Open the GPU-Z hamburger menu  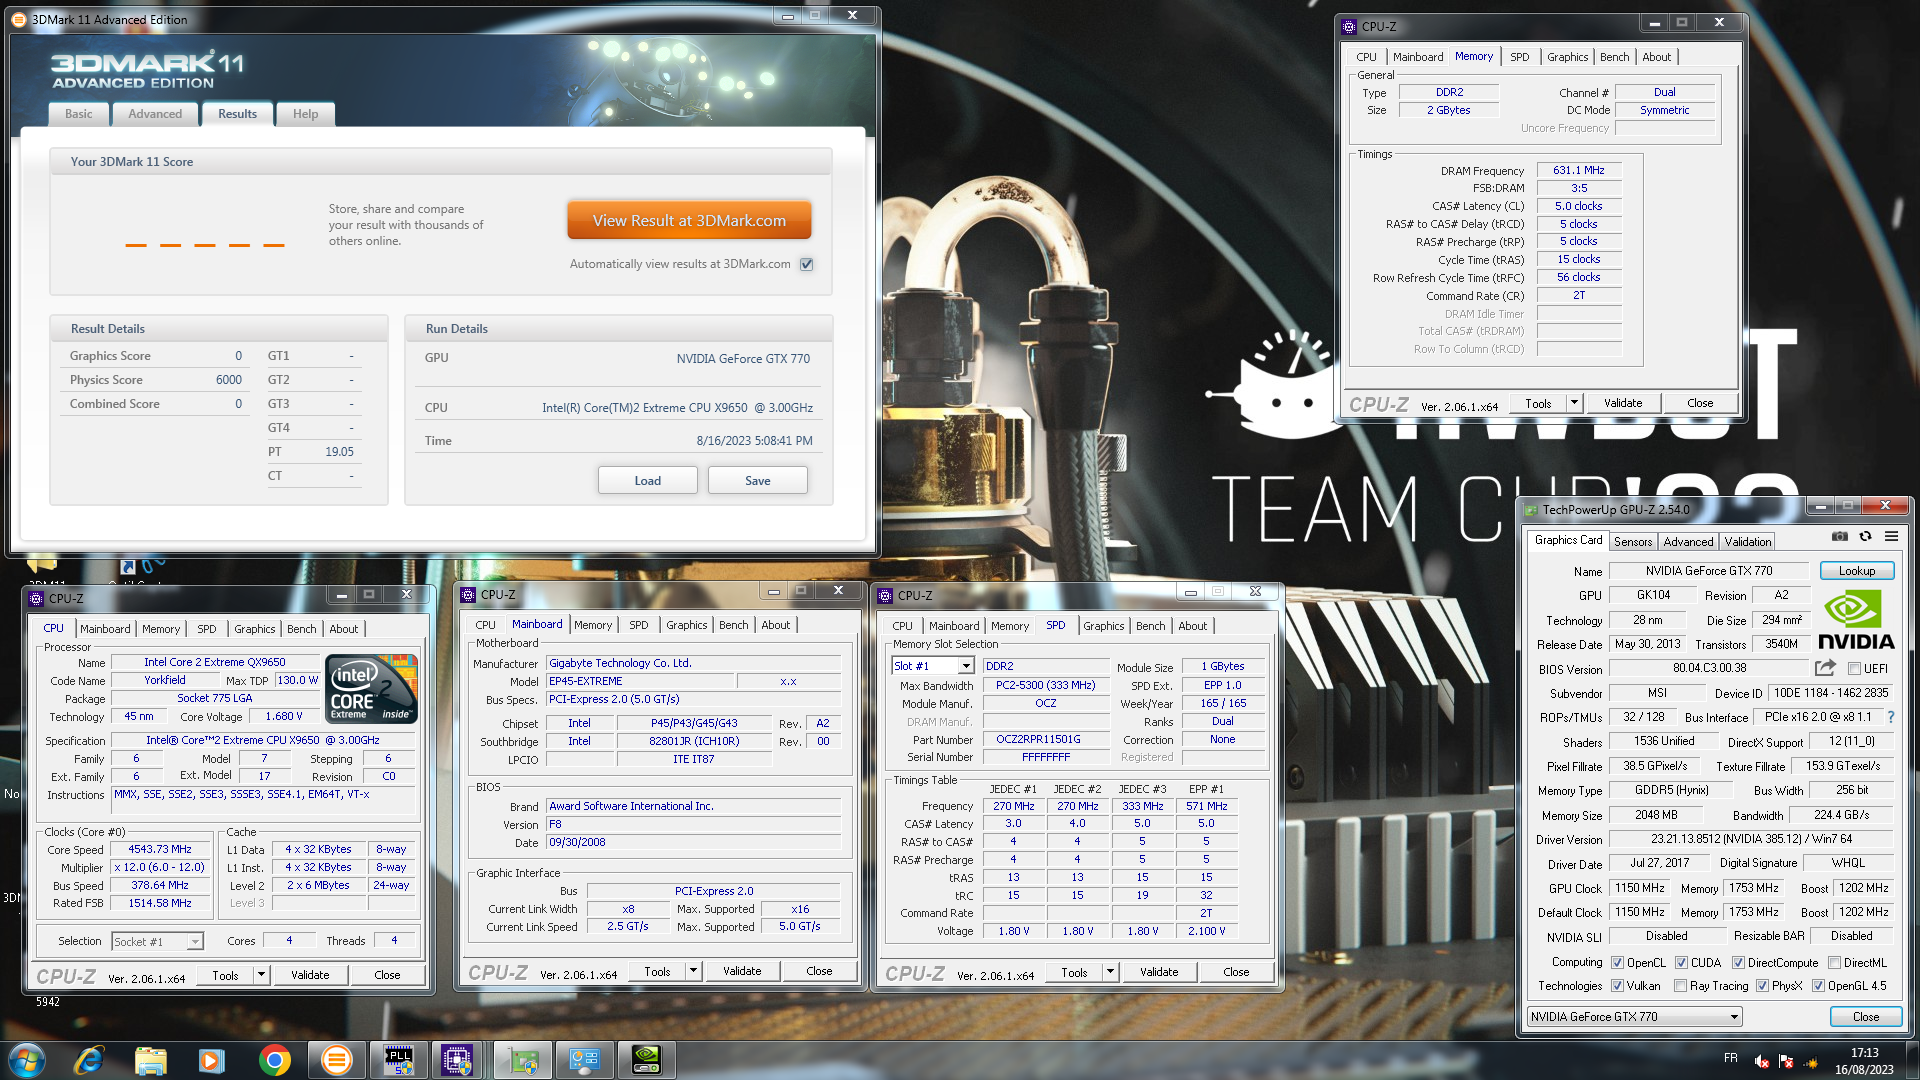[x=1891, y=537]
